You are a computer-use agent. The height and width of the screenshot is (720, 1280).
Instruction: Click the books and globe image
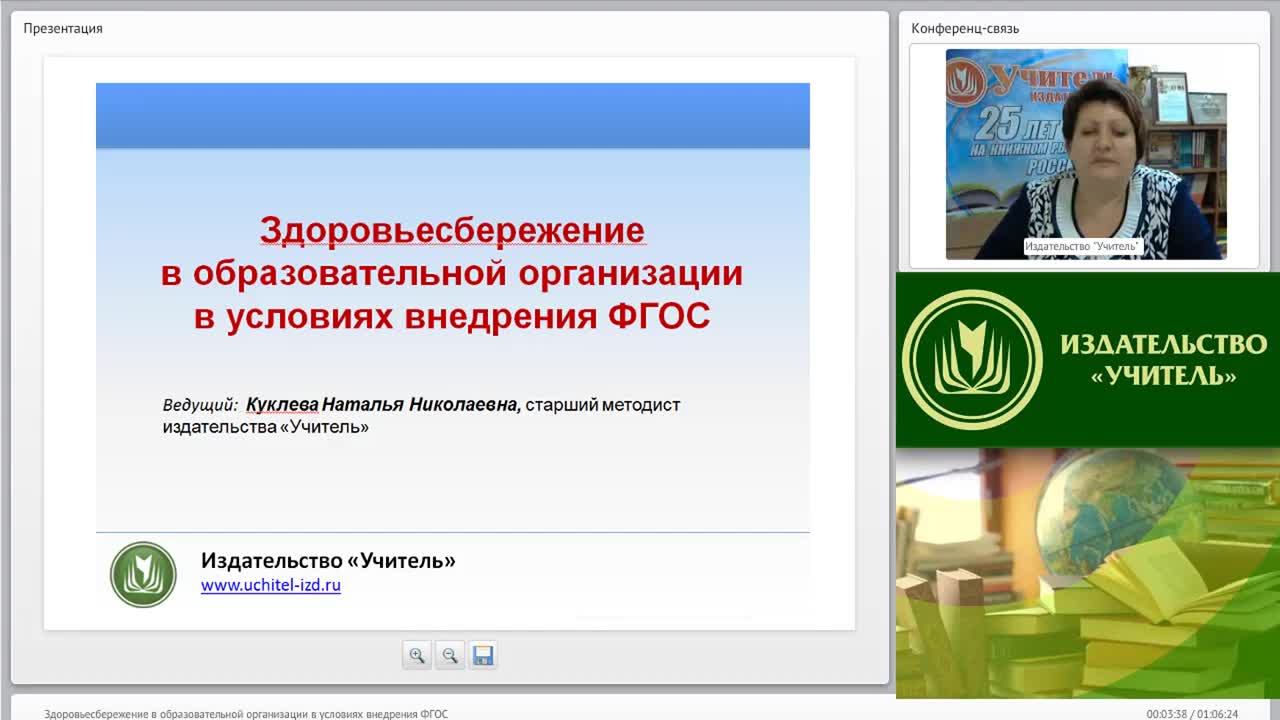click(x=1088, y=573)
